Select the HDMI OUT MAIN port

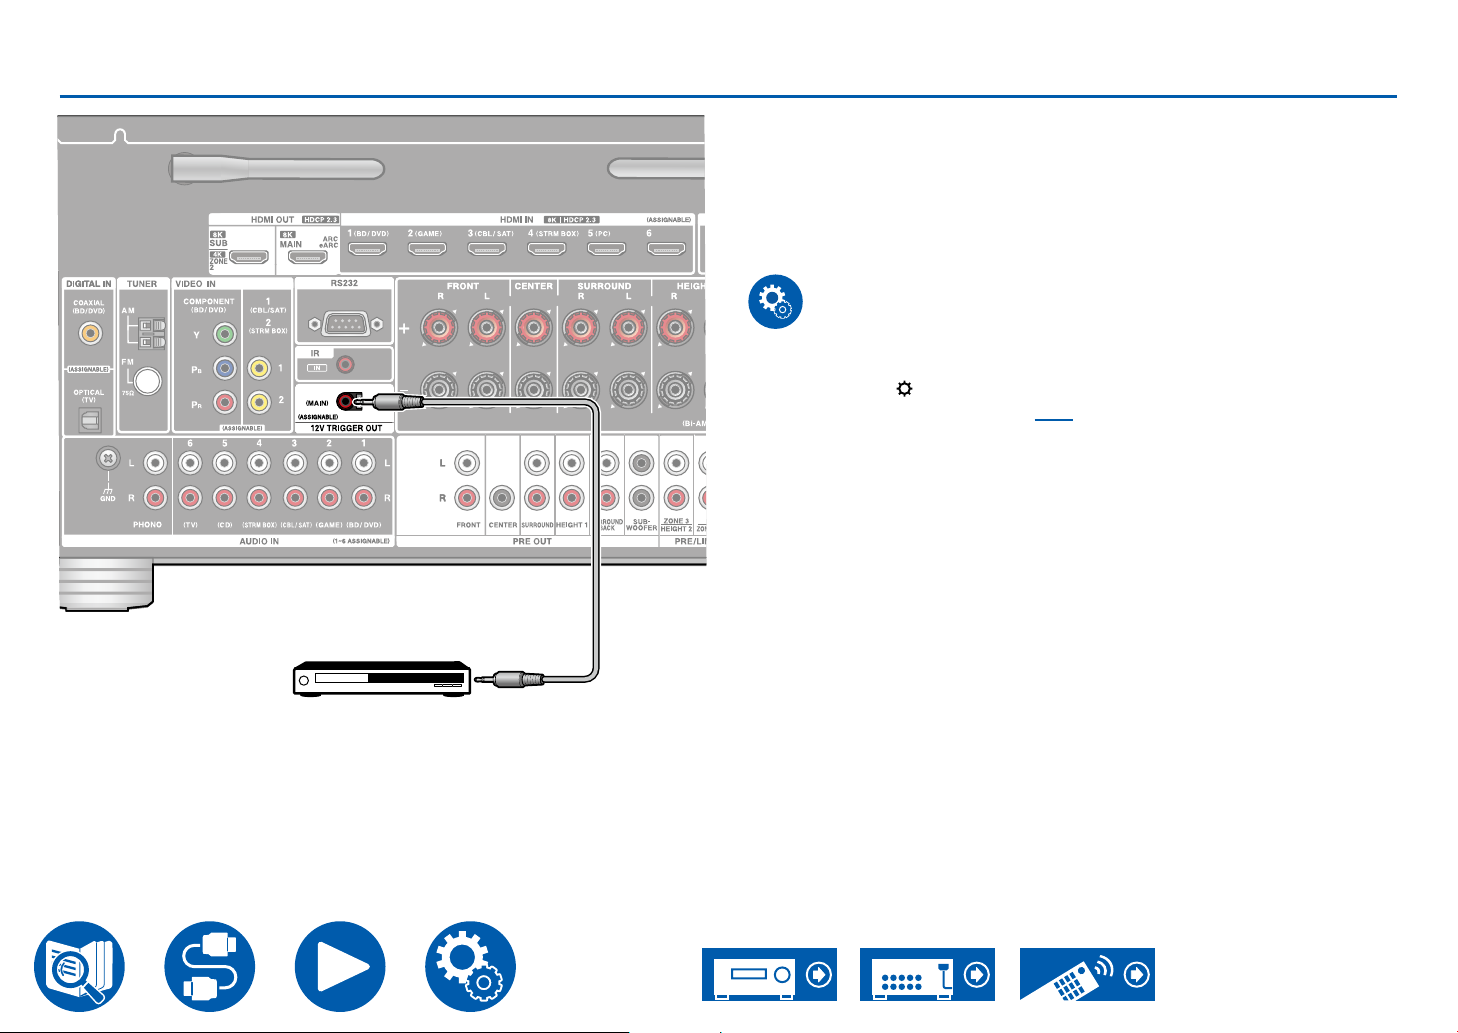click(x=308, y=256)
